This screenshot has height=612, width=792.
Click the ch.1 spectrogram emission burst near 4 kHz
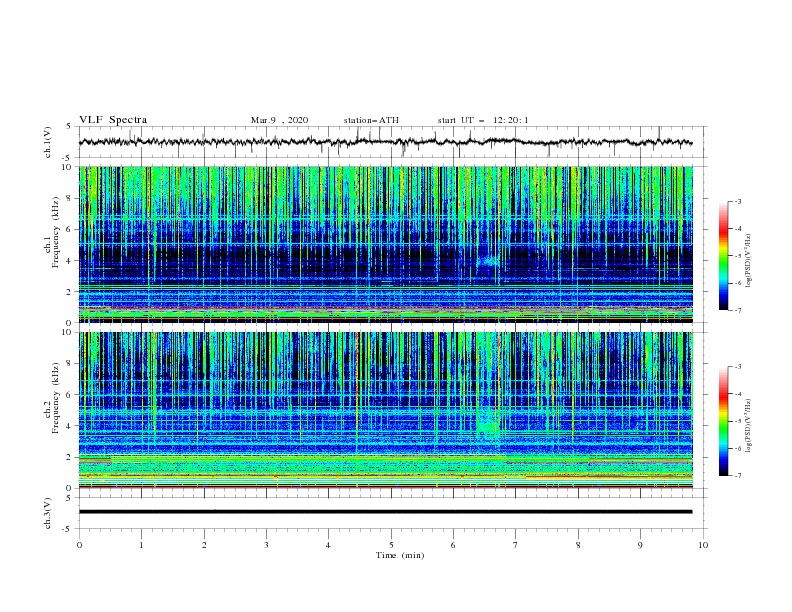tap(488, 262)
